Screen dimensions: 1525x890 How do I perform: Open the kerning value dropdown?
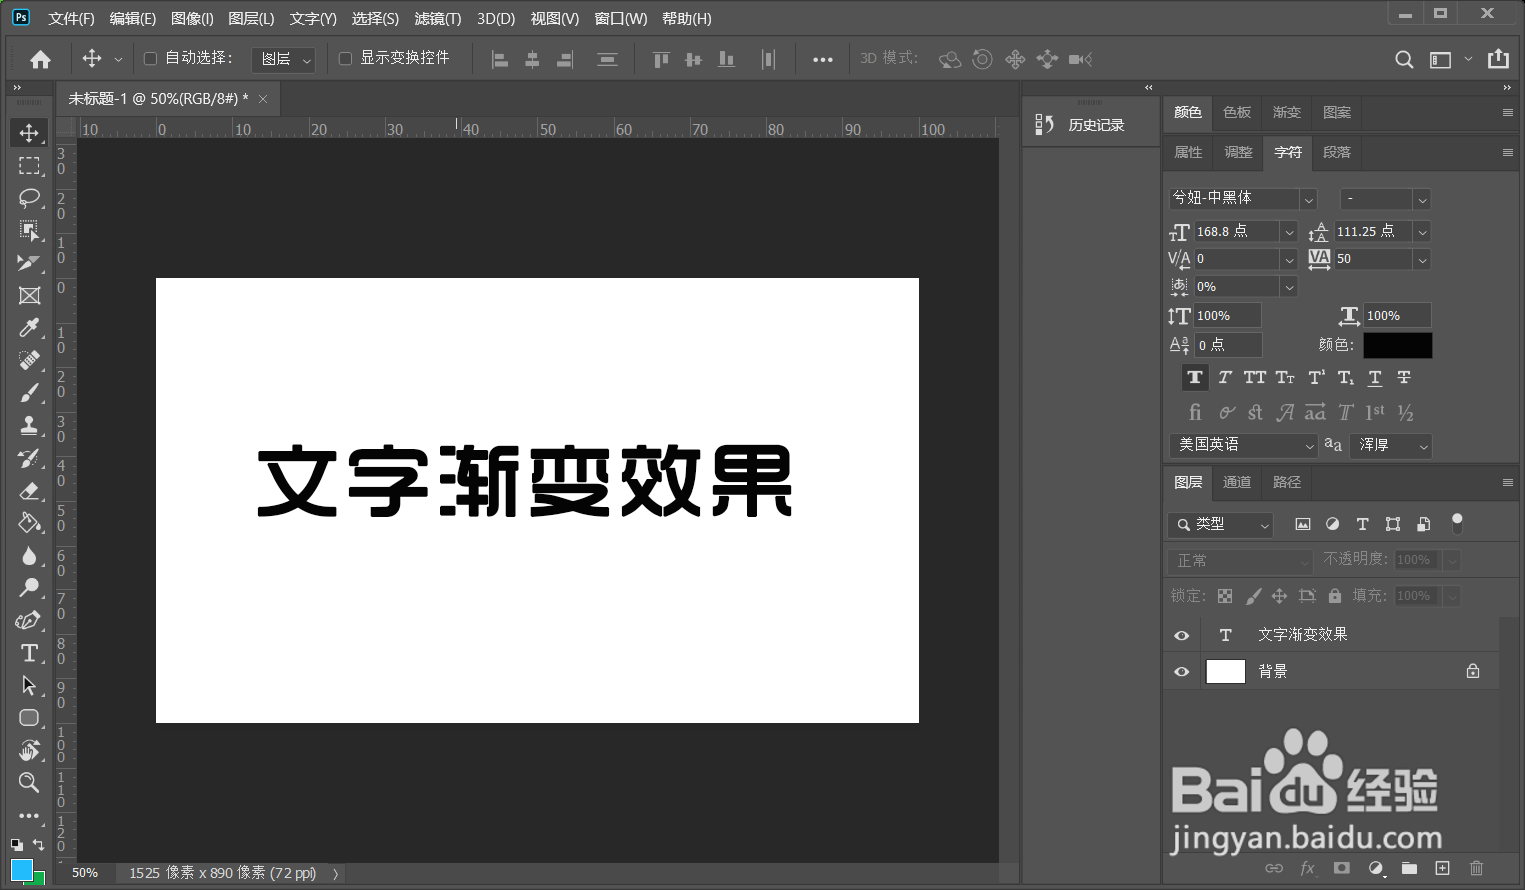[1289, 259]
